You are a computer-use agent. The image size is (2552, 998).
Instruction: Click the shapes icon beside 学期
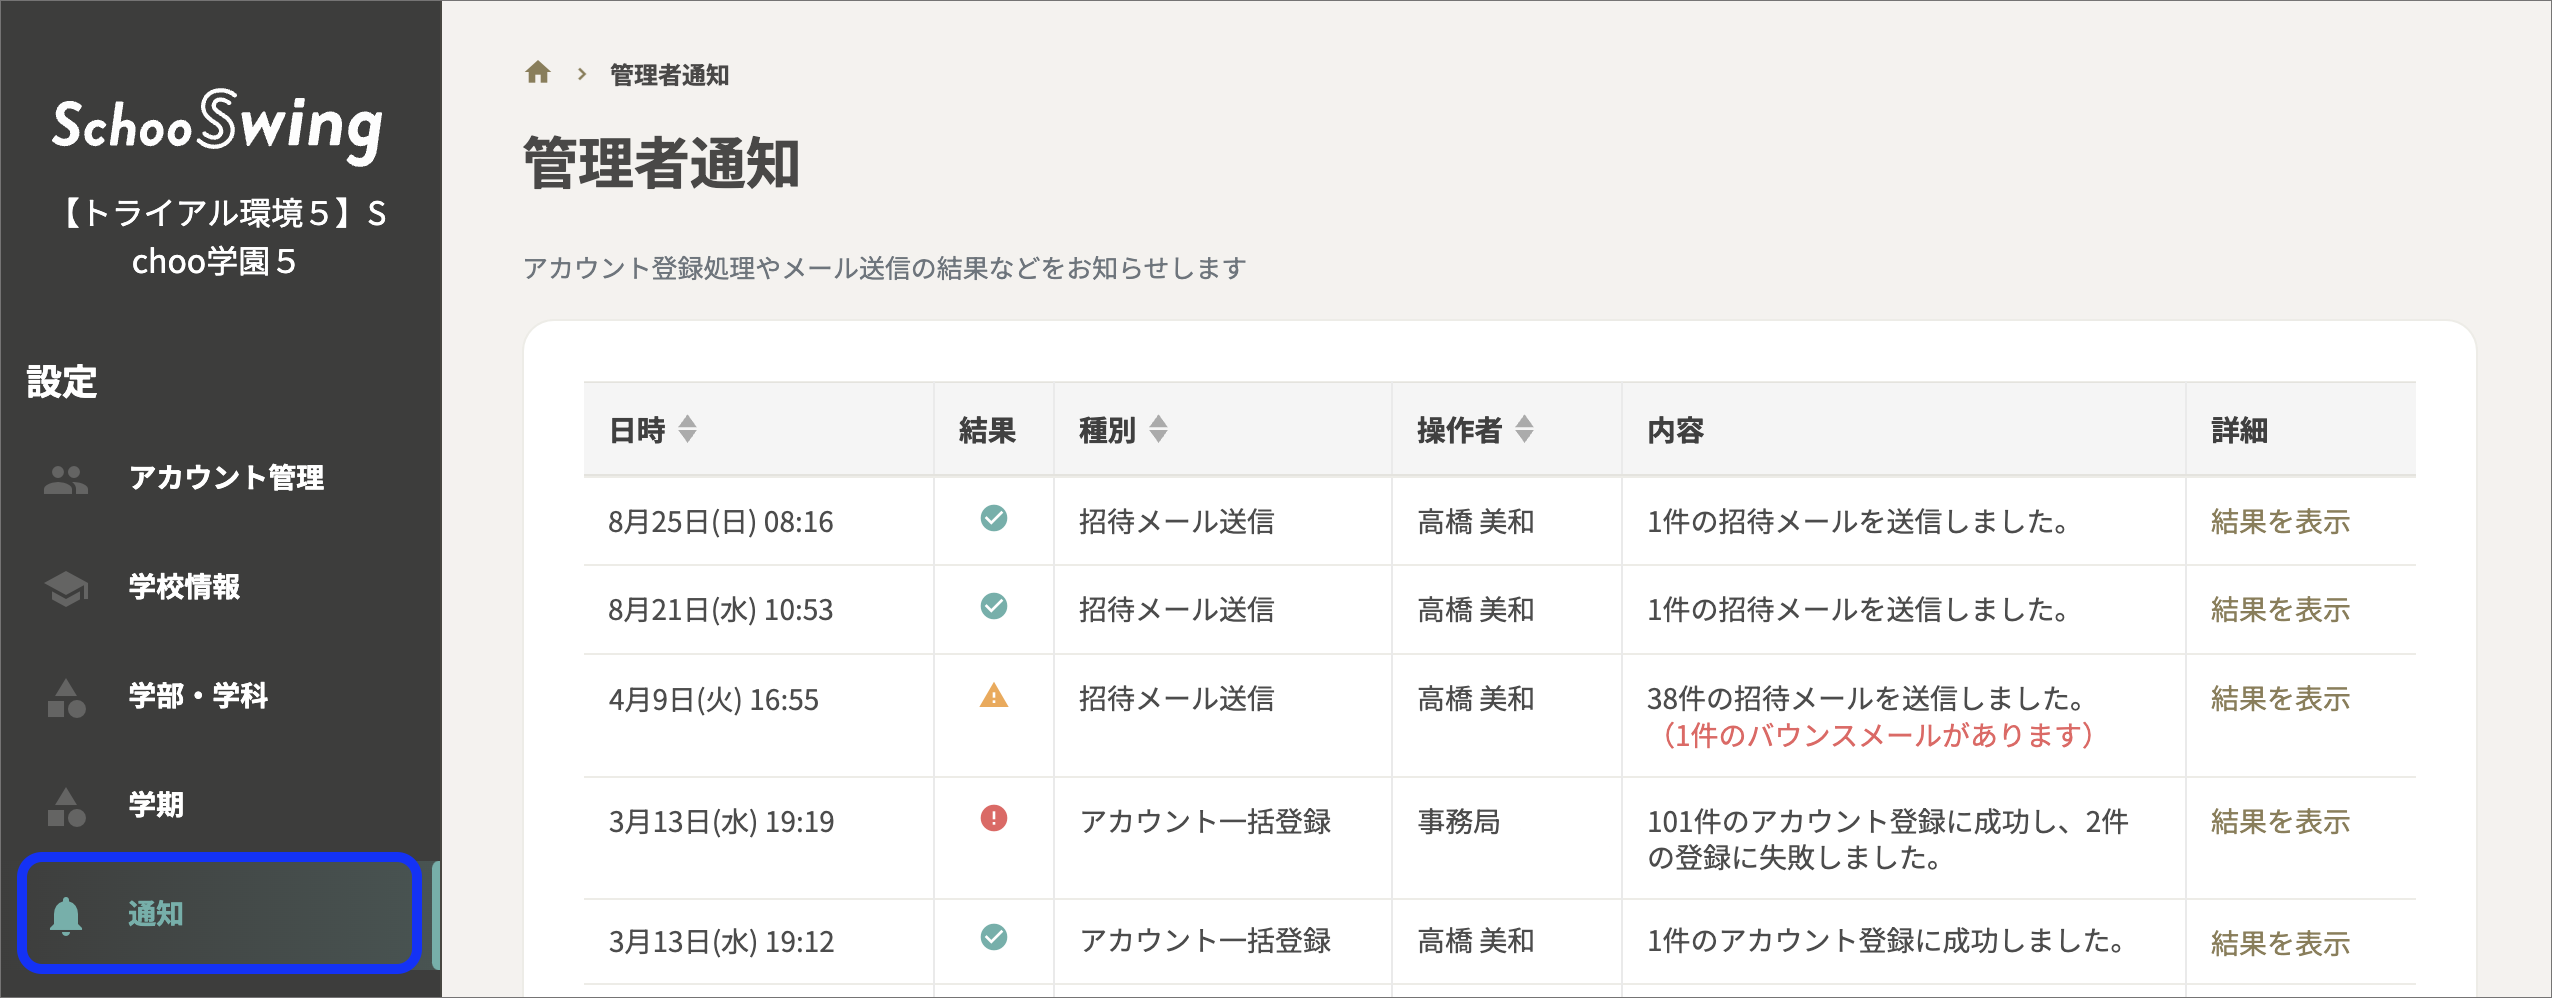pos(66,806)
